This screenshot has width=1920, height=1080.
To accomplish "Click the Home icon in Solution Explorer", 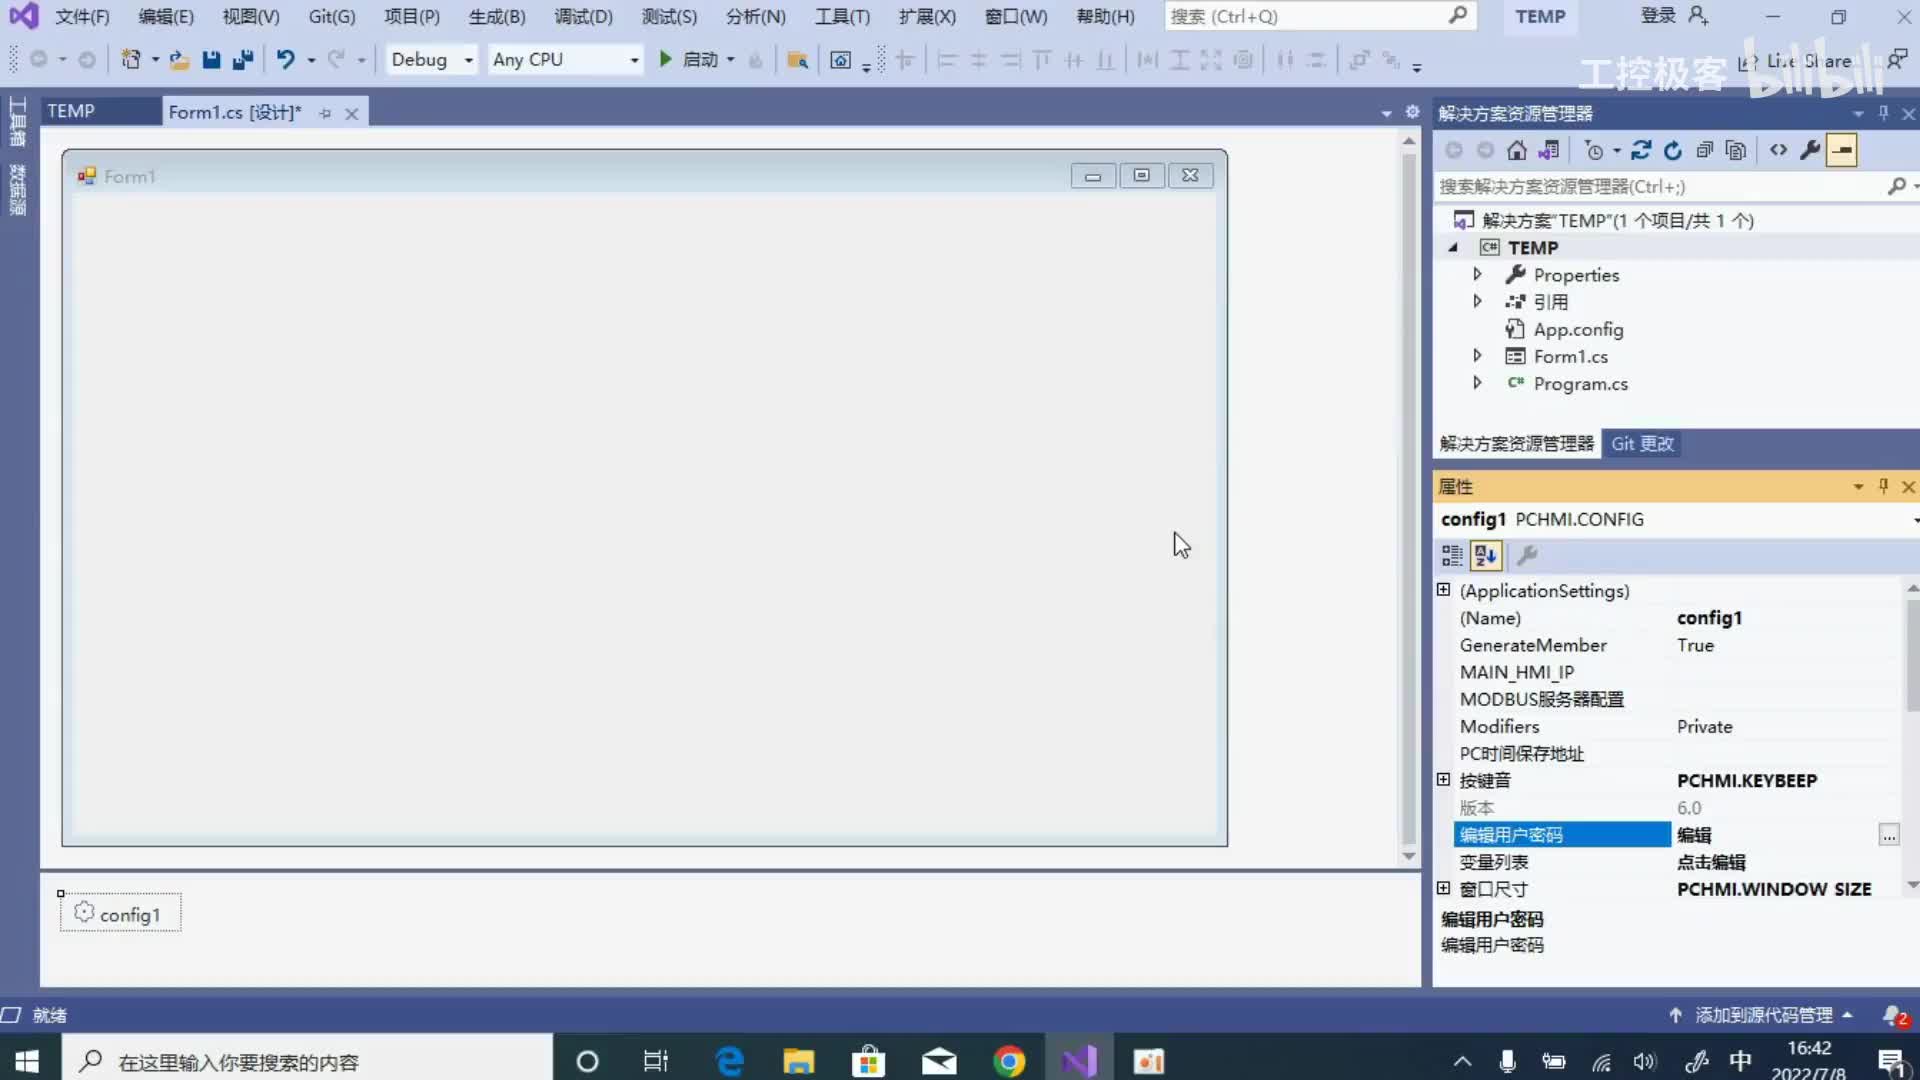I will (x=1517, y=150).
